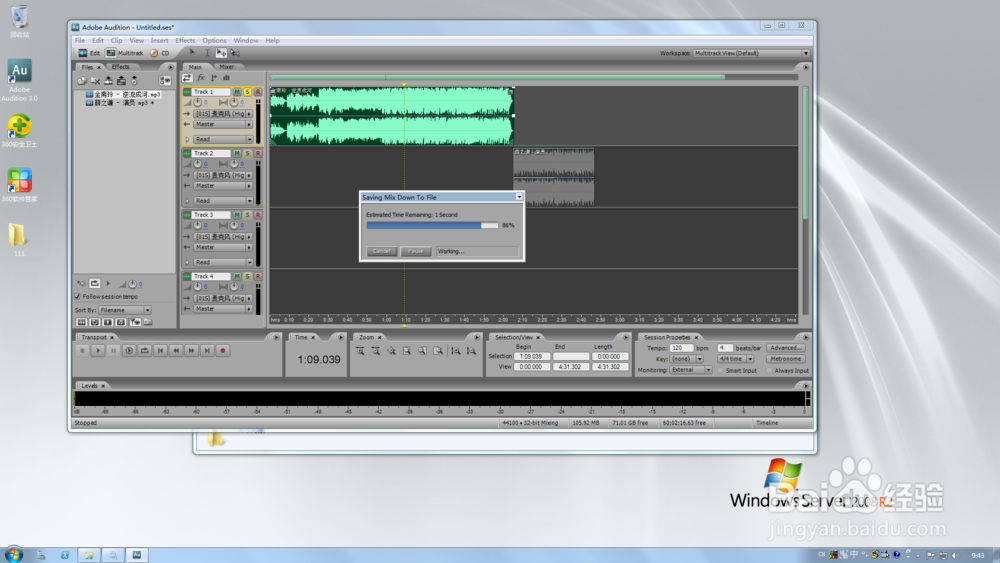Click the Advanced... button
Image resolution: width=1000 pixels, height=563 pixels.
point(786,348)
